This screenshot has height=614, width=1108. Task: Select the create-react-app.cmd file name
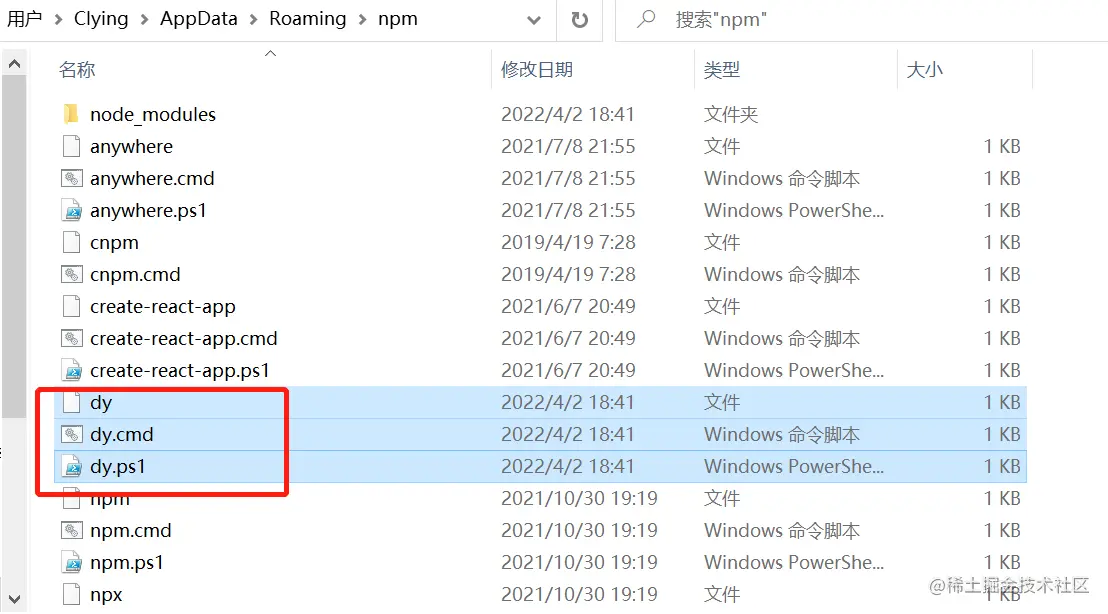(x=184, y=338)
